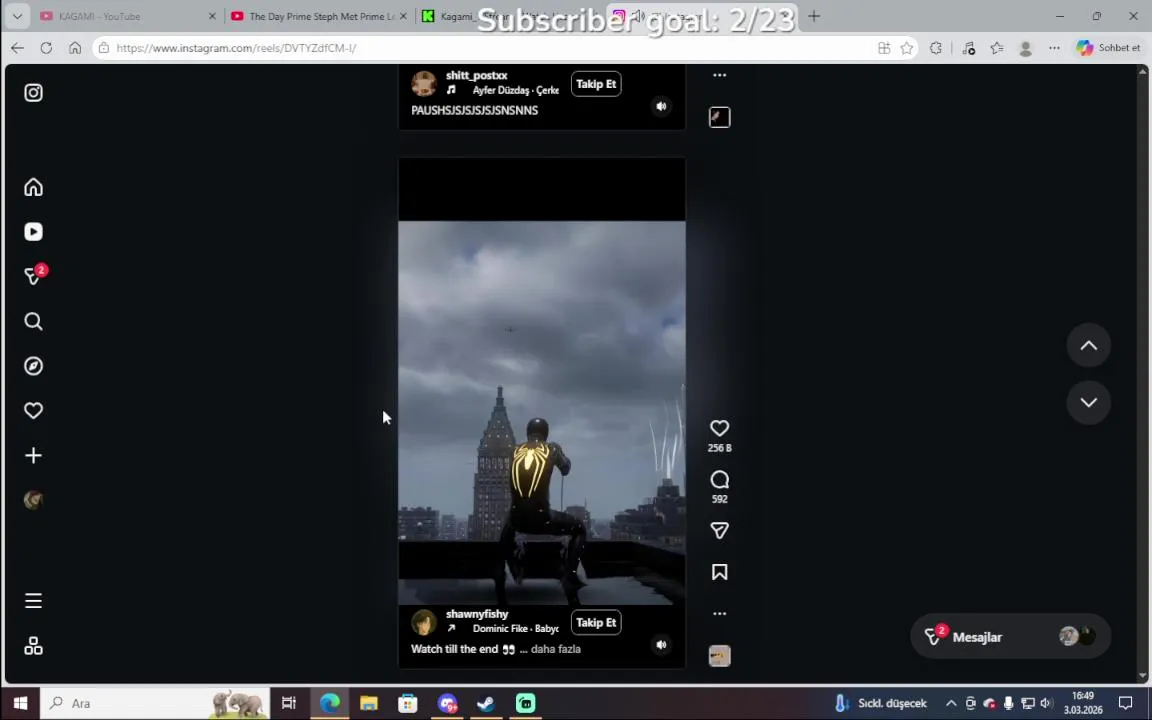Image resolution: width=1152 pixels, height=720 pixels.
Task: Save shawnyfishy reel with bookmark
Action: (719, 572)
